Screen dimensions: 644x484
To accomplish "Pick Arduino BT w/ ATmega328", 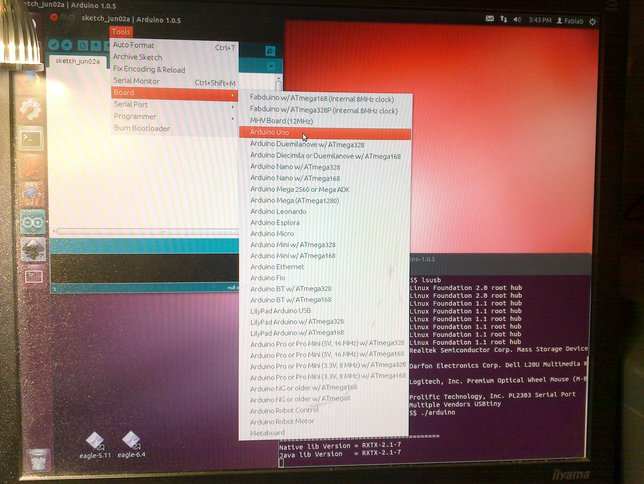I will click(324, 289).
